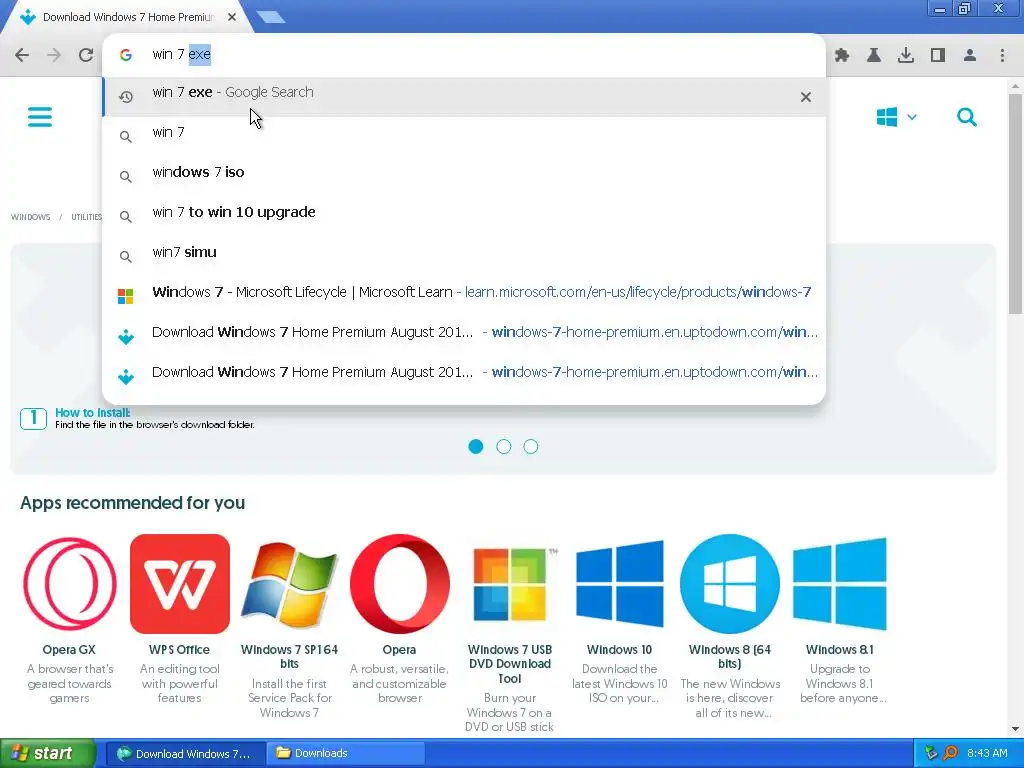
Task: Choose the 'windows 7 iso' suggestion
Action: (x=464, y=172)
